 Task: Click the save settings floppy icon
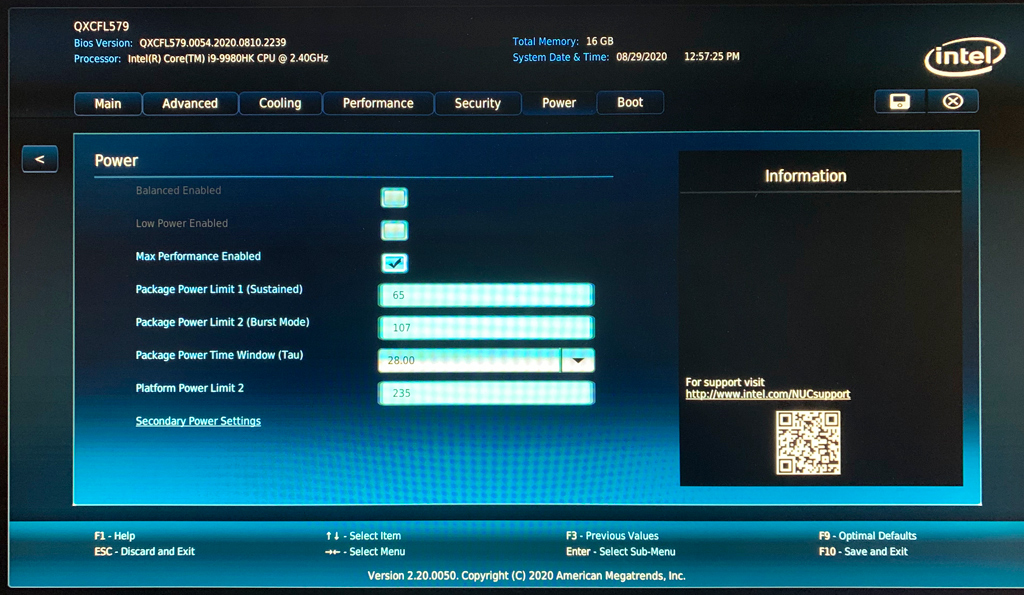pyautogui.click(x=898, y=101)
